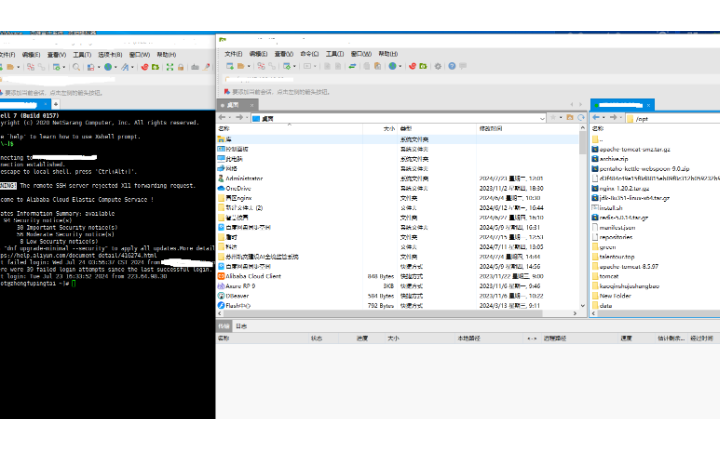
Task: Click the green Xftp launch icon in Xshell
Action: point(156,67)
